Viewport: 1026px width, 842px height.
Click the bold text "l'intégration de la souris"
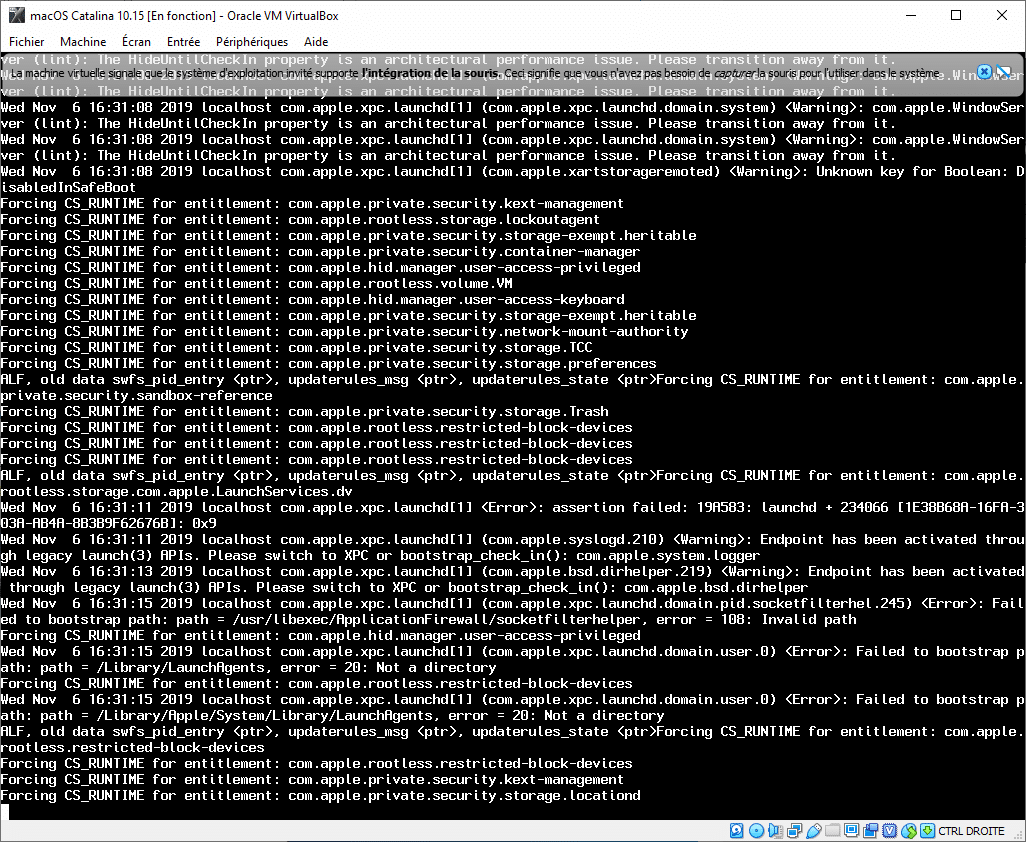(431, 73)
